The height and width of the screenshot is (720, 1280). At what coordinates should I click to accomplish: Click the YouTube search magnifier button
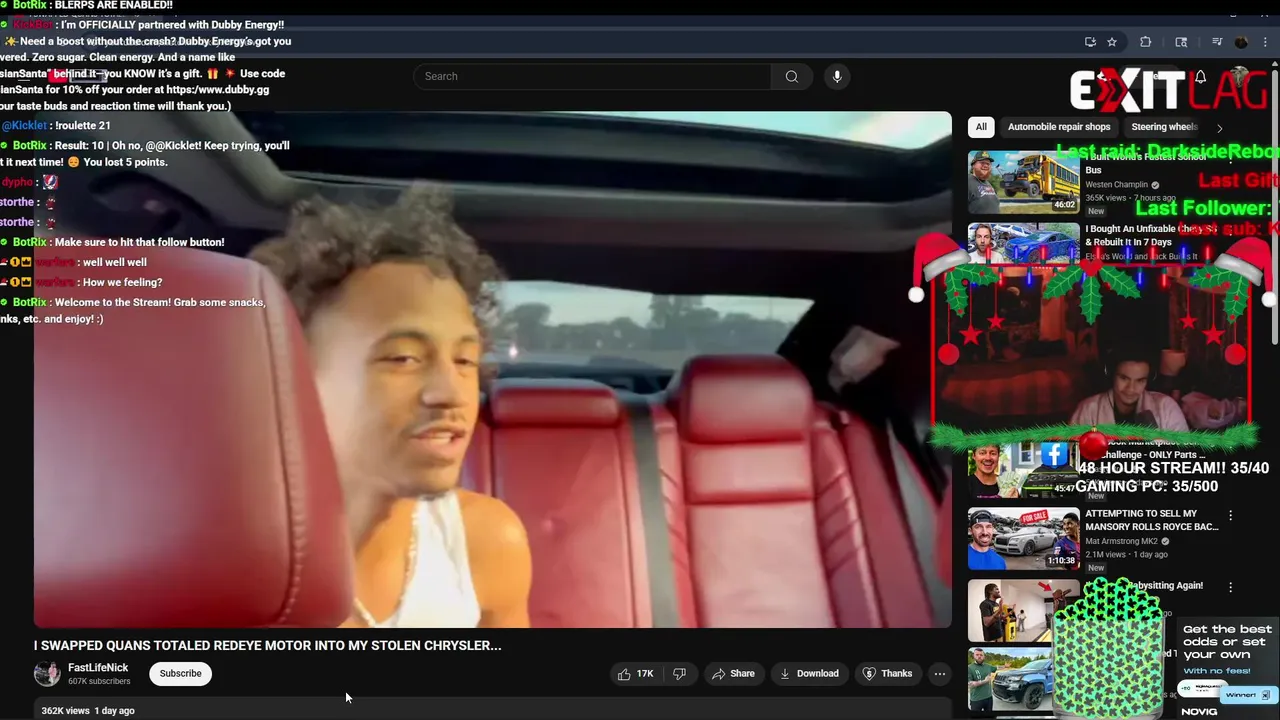point(791,76)
